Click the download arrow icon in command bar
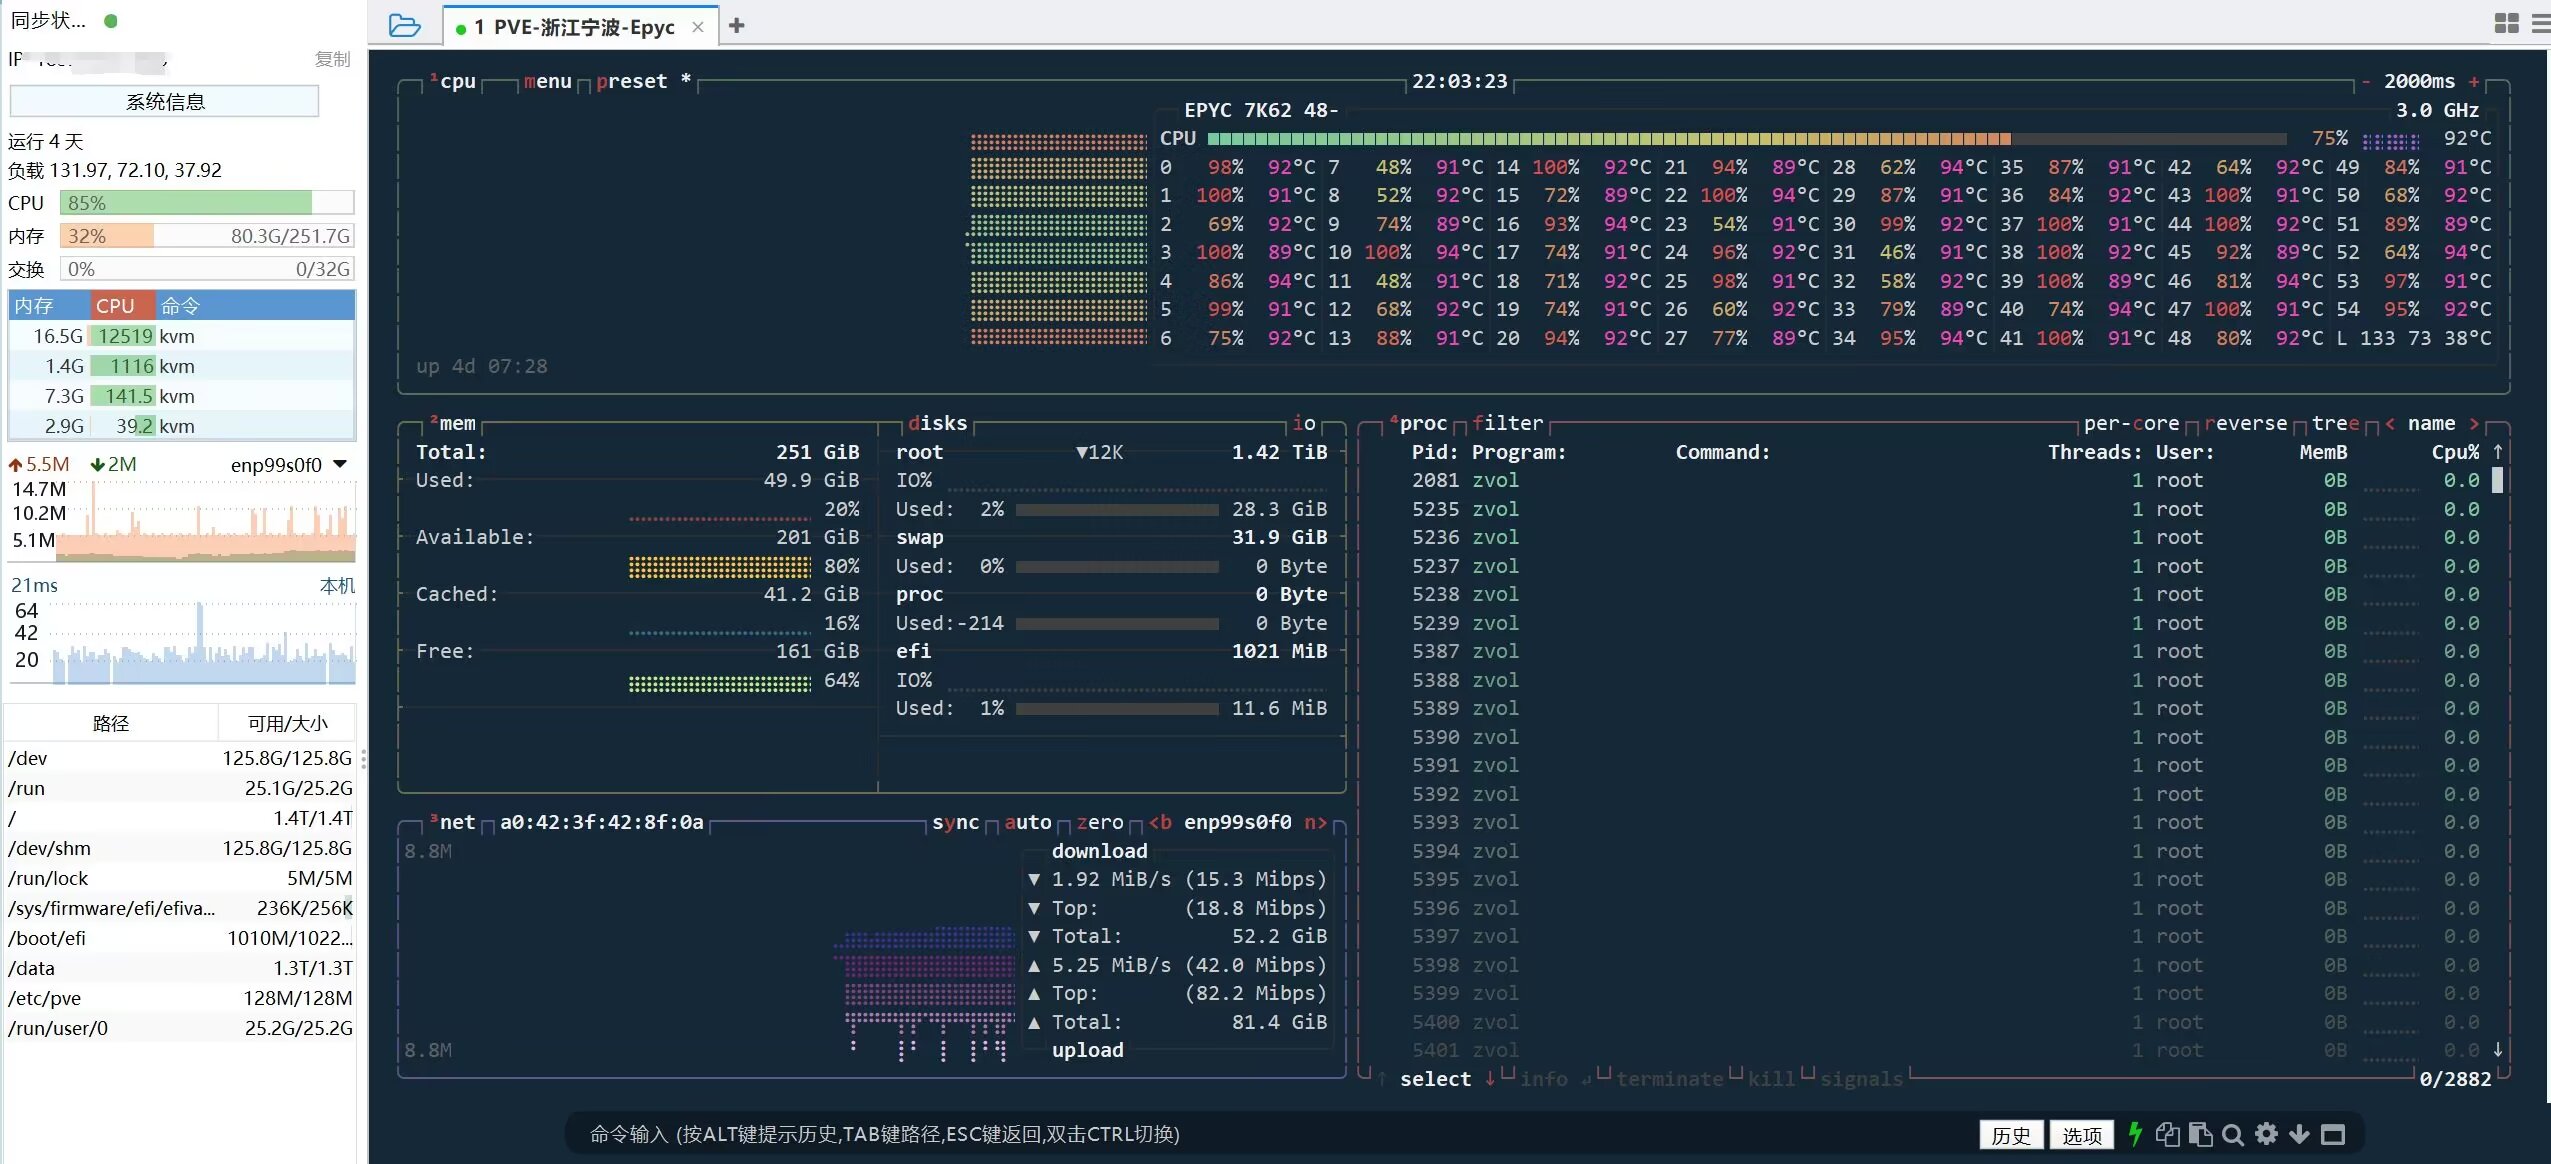 pyautogui.click(x=2299, y=1134)
